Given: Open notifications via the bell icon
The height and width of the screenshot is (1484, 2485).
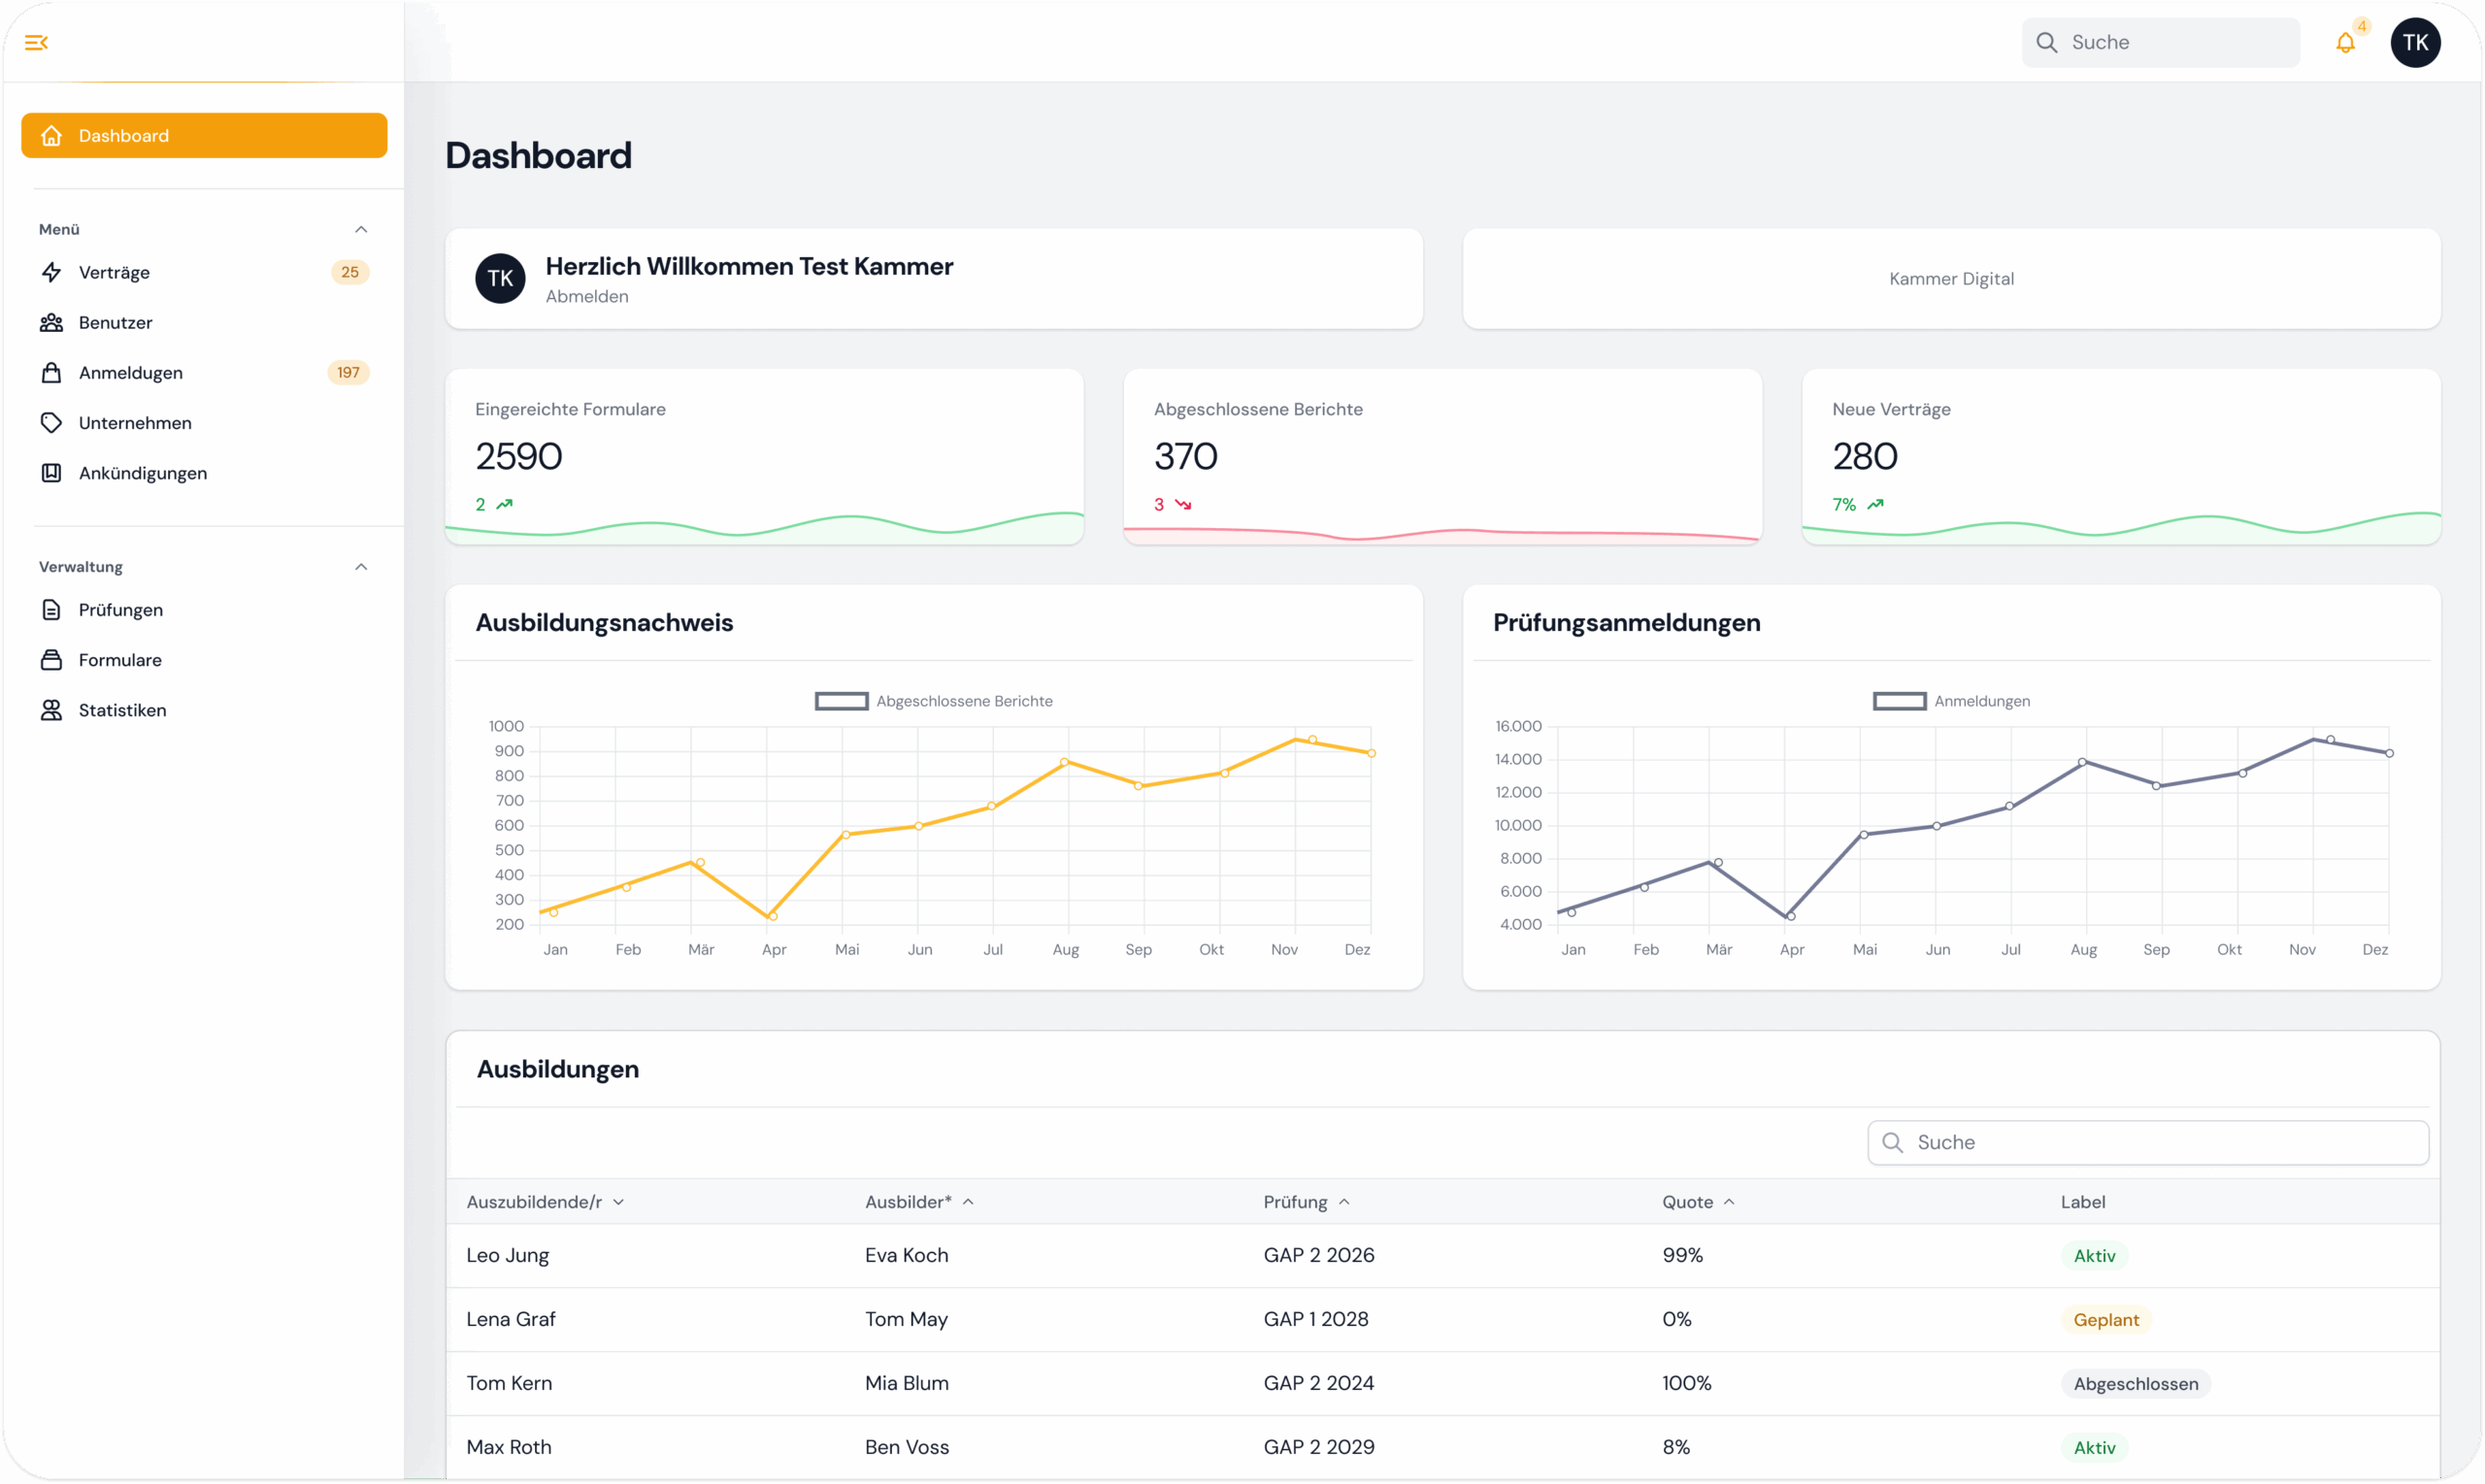Looking at the screenshot, I should [x=2345, y=43].
